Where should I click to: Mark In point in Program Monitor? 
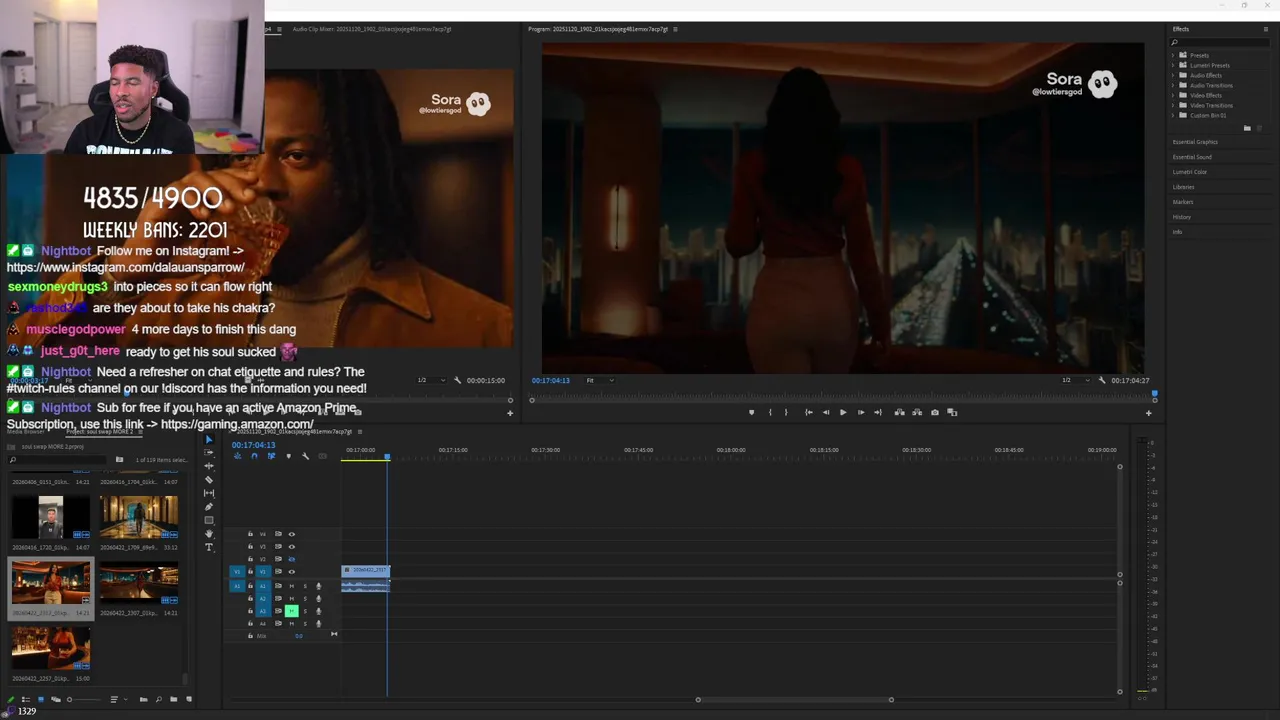point(770,412)
